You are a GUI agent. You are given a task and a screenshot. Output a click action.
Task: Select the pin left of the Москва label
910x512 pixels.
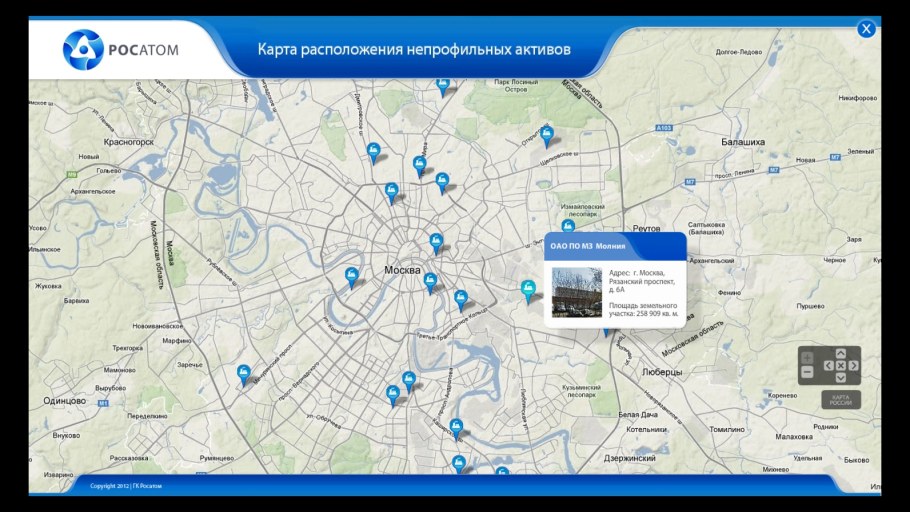click(351, 276)
